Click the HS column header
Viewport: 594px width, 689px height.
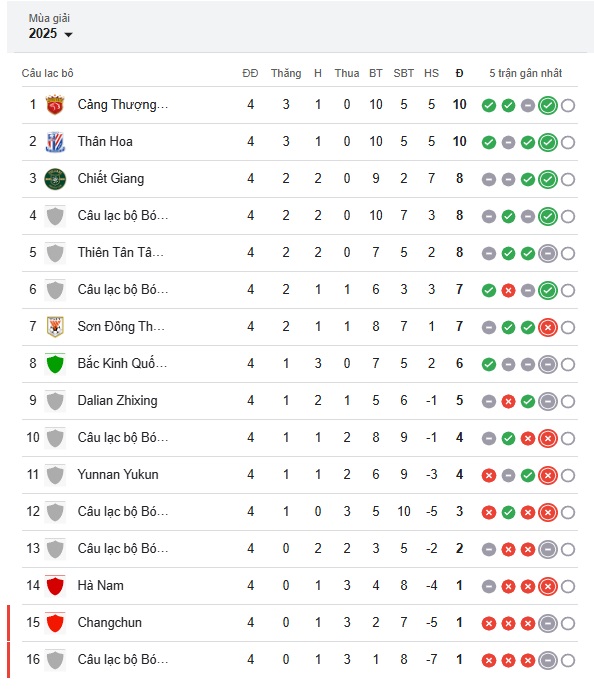point(431,73)
